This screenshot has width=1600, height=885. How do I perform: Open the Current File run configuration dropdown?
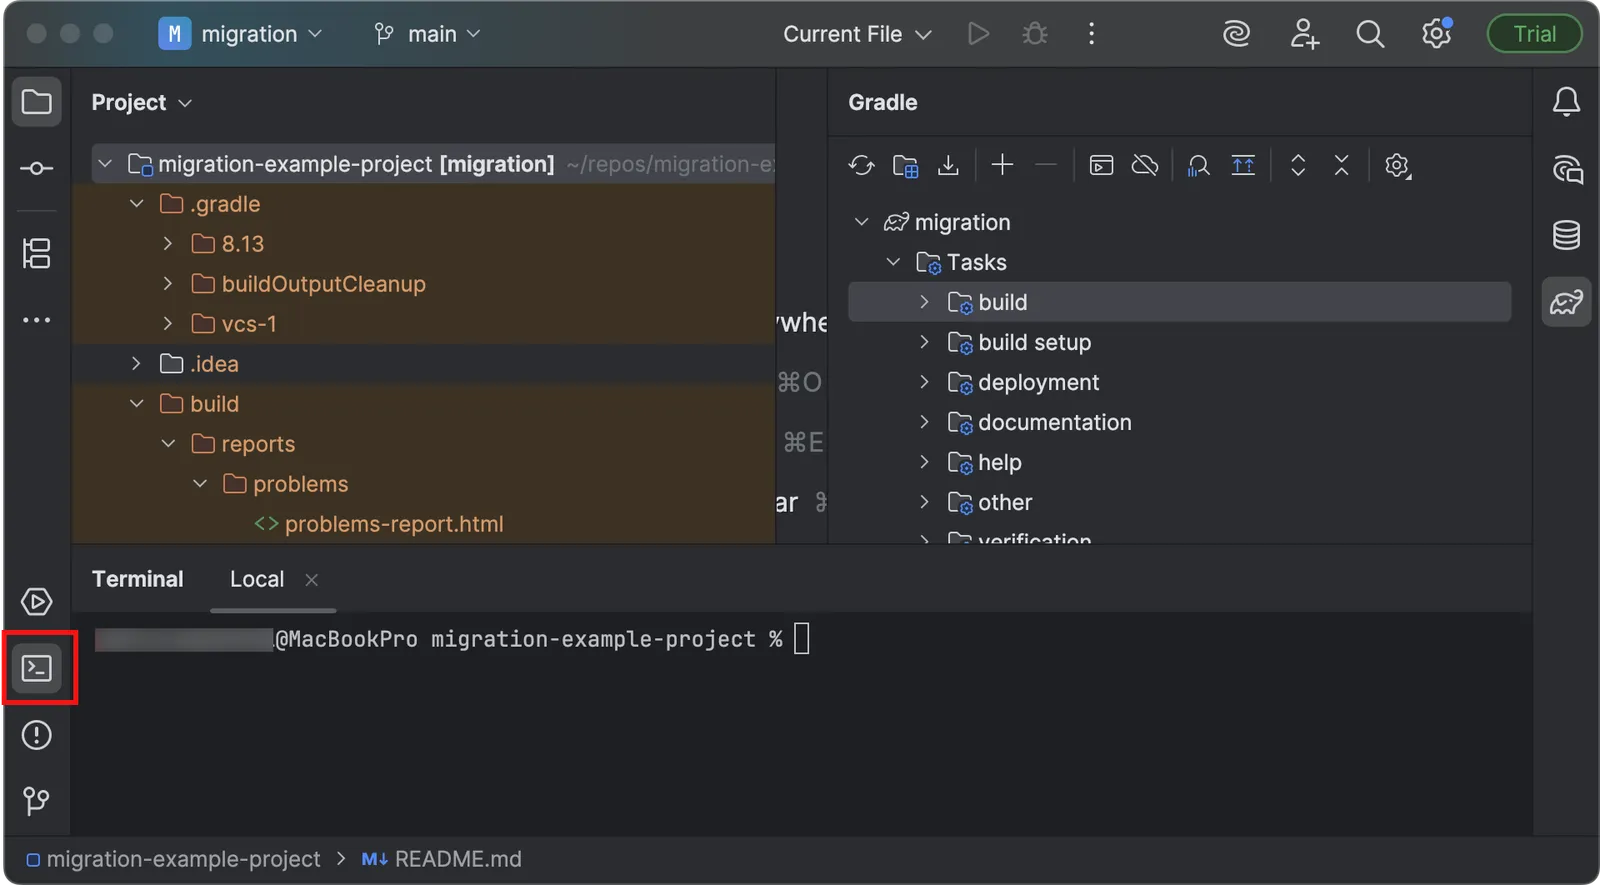(857, 34)
